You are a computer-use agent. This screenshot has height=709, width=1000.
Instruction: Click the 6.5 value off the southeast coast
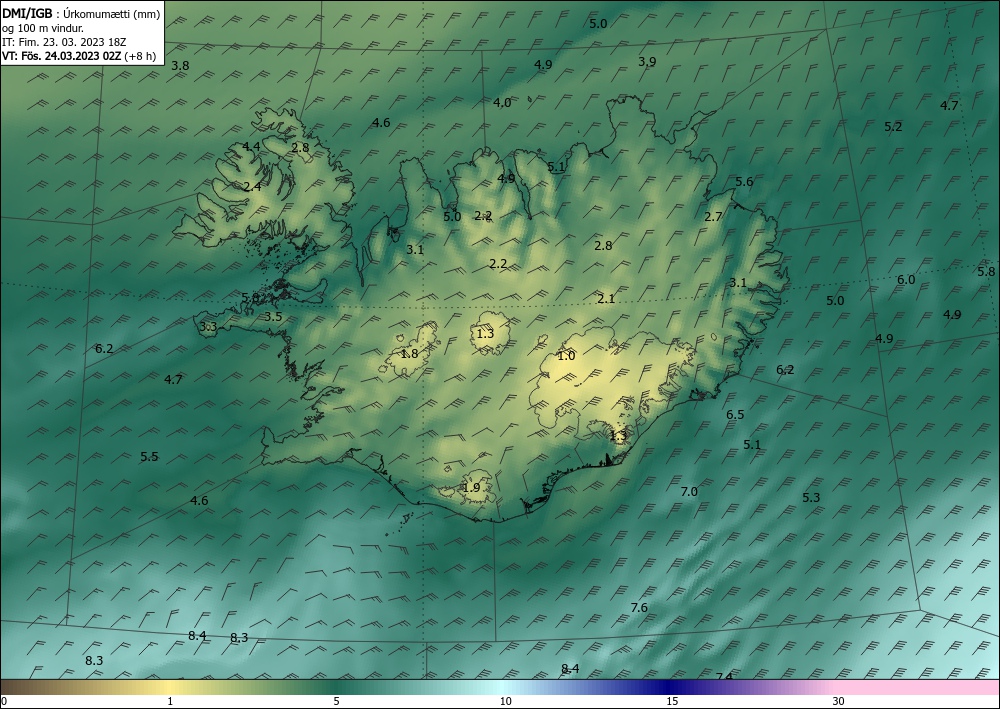(x=735, y=415)
